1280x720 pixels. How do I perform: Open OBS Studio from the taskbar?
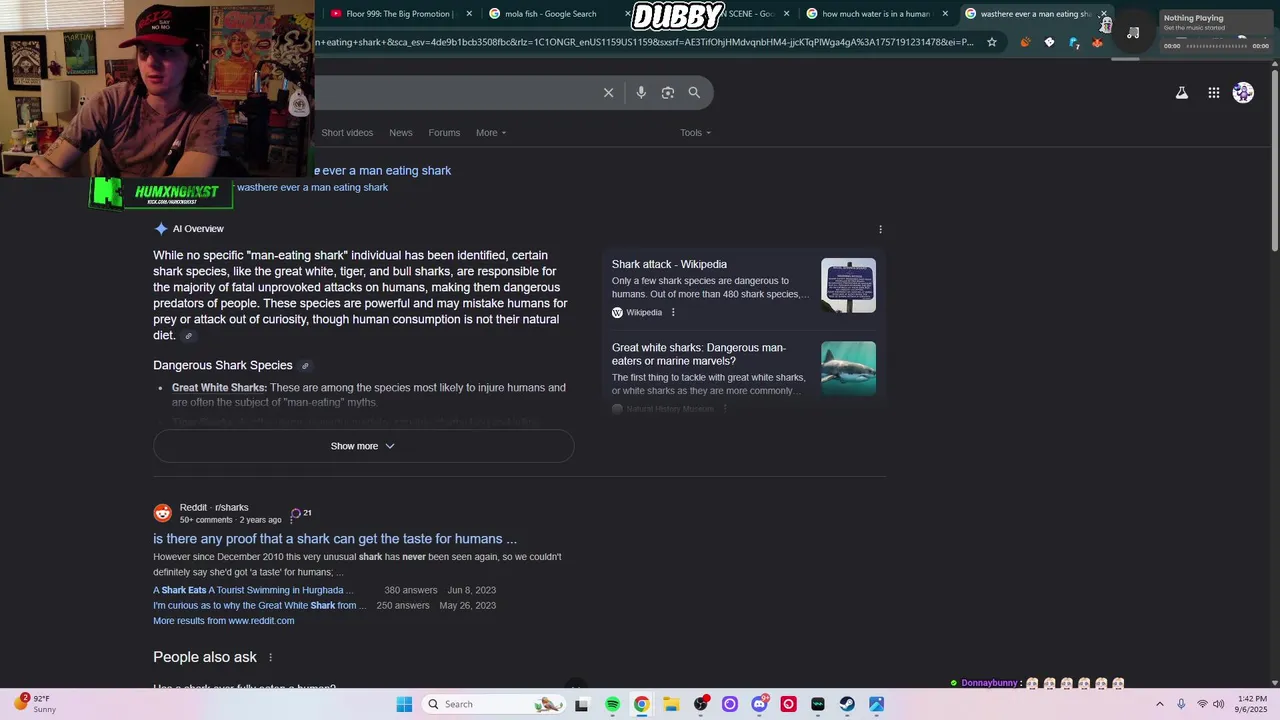(x=701, y=704)
